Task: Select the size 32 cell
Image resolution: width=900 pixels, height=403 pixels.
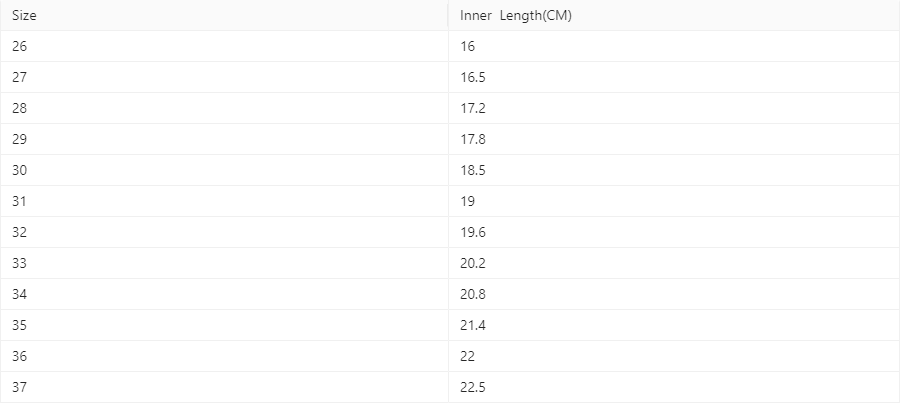Action: tap(20, 233)
